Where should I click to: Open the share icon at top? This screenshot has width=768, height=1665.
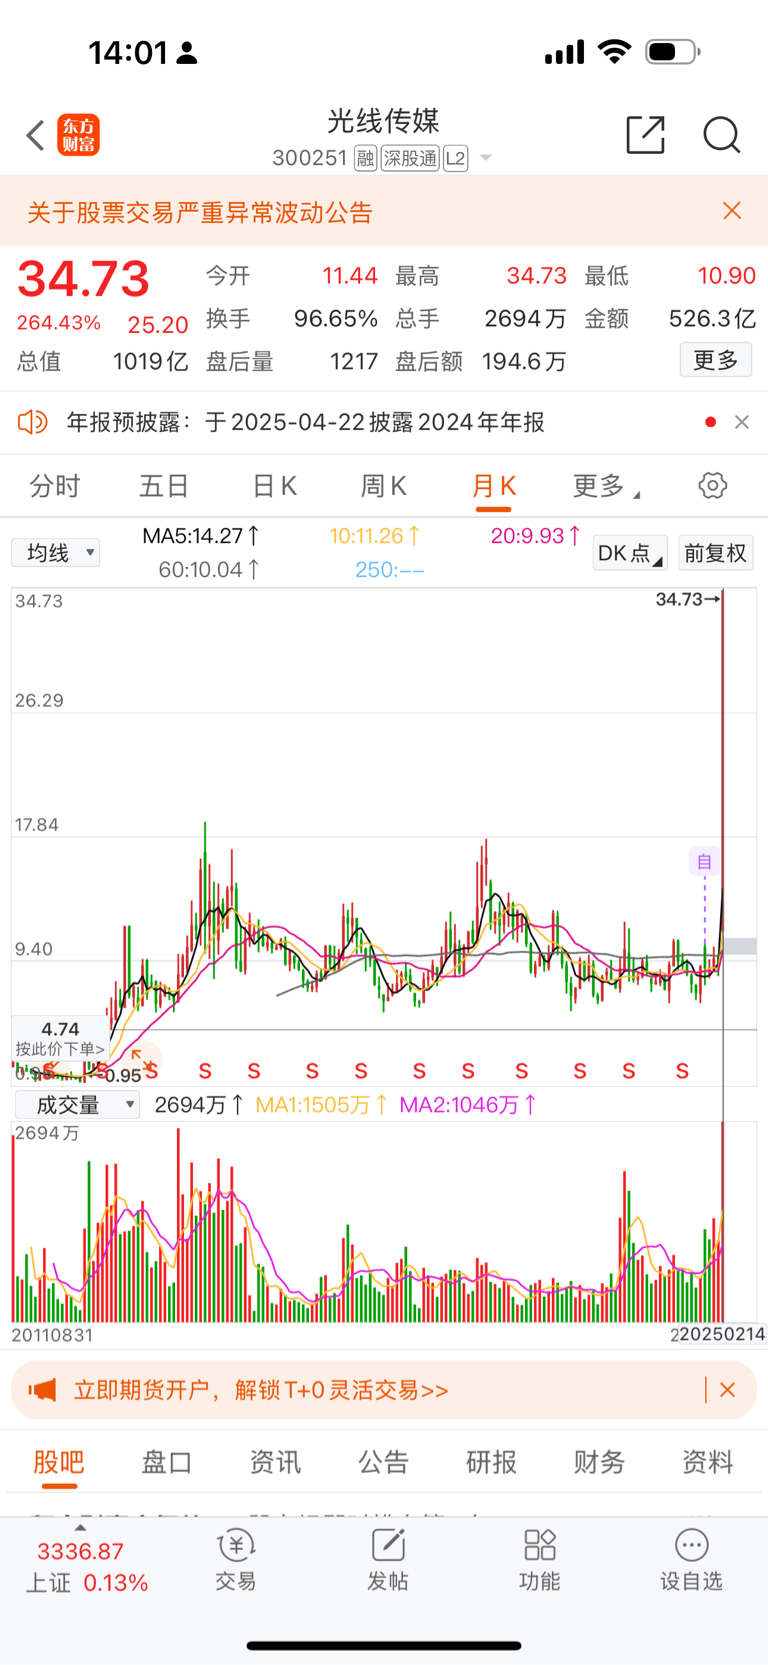pyautogui.click(x=645, y=134)
